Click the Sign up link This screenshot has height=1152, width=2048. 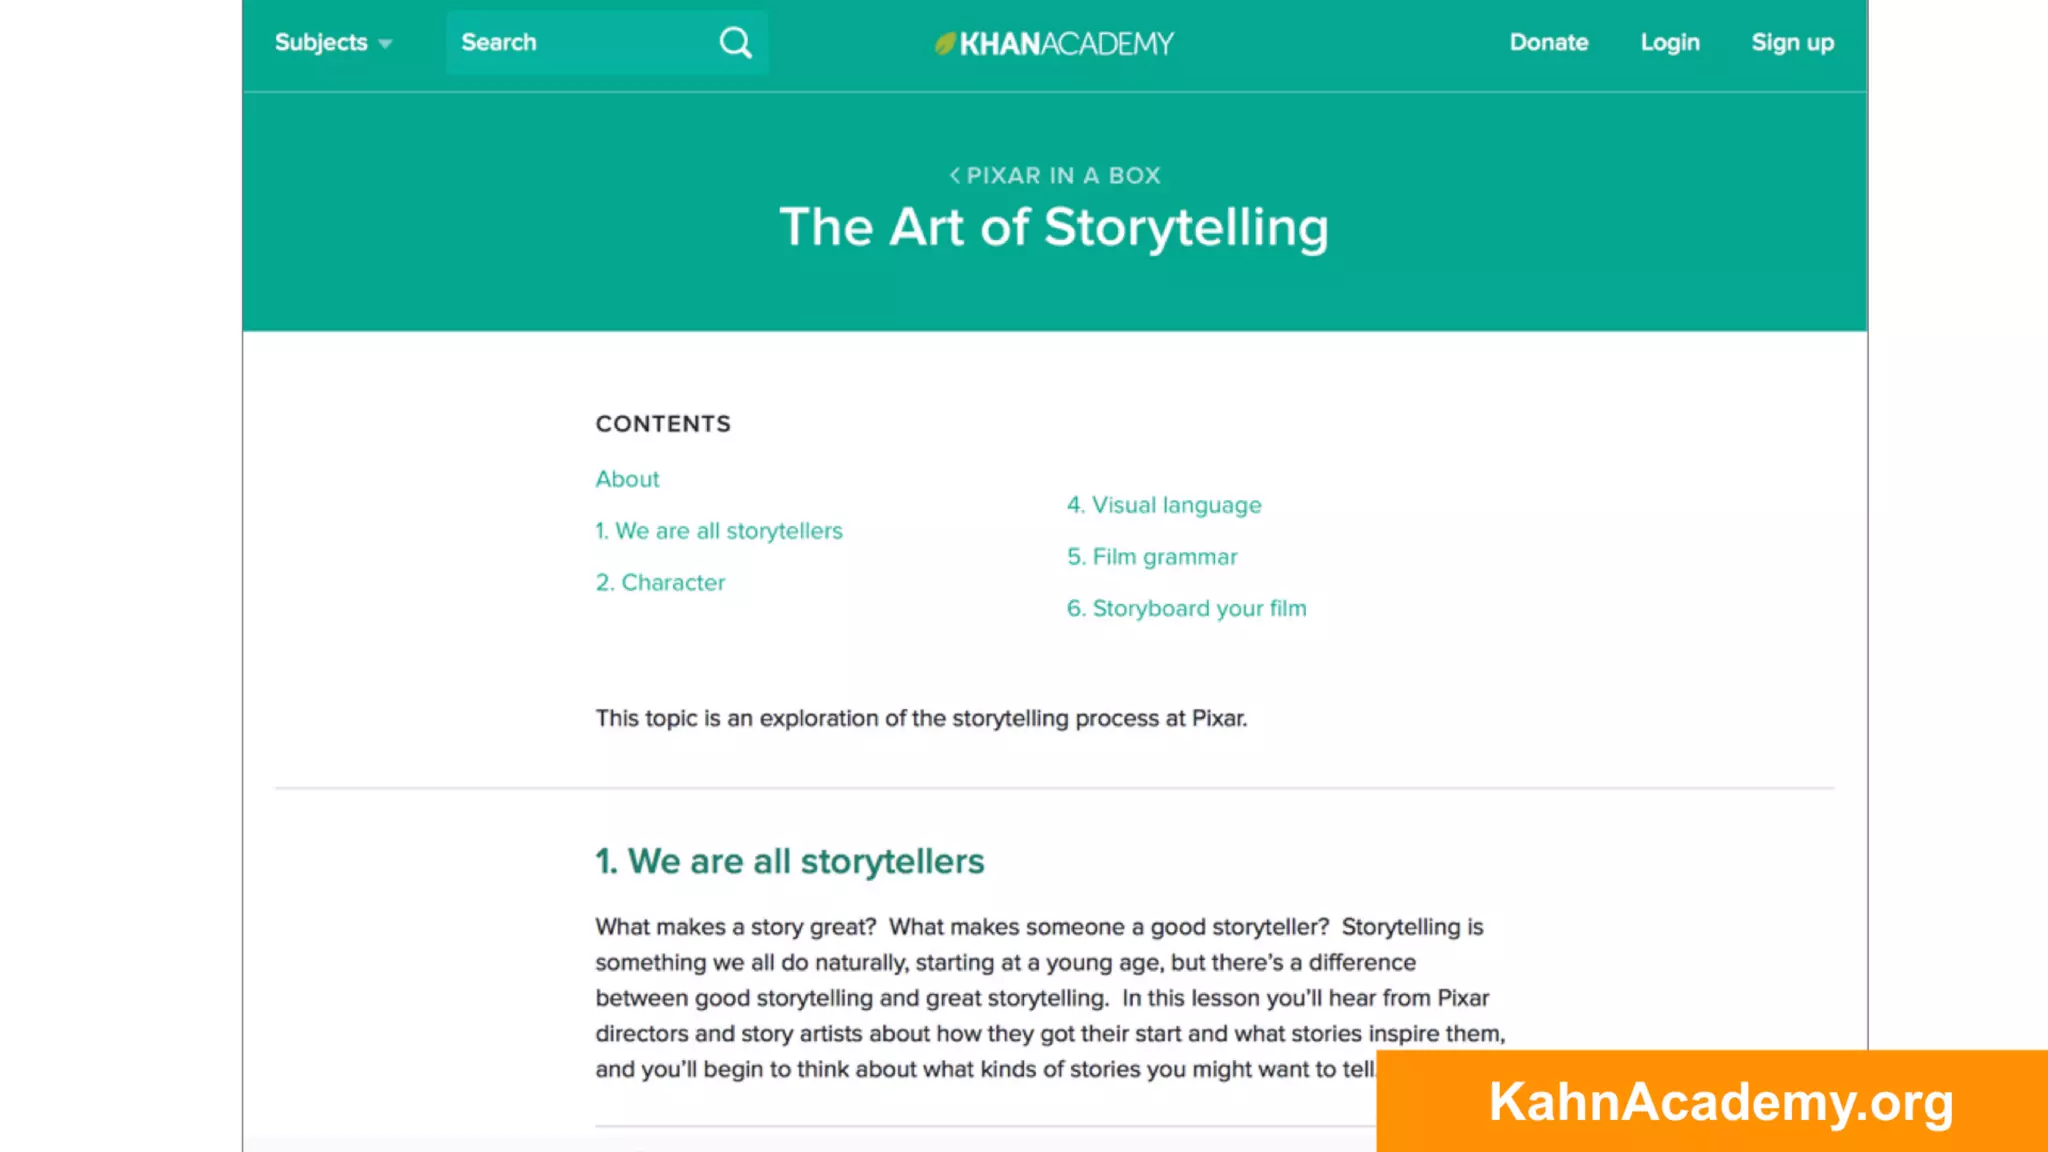1792,43
